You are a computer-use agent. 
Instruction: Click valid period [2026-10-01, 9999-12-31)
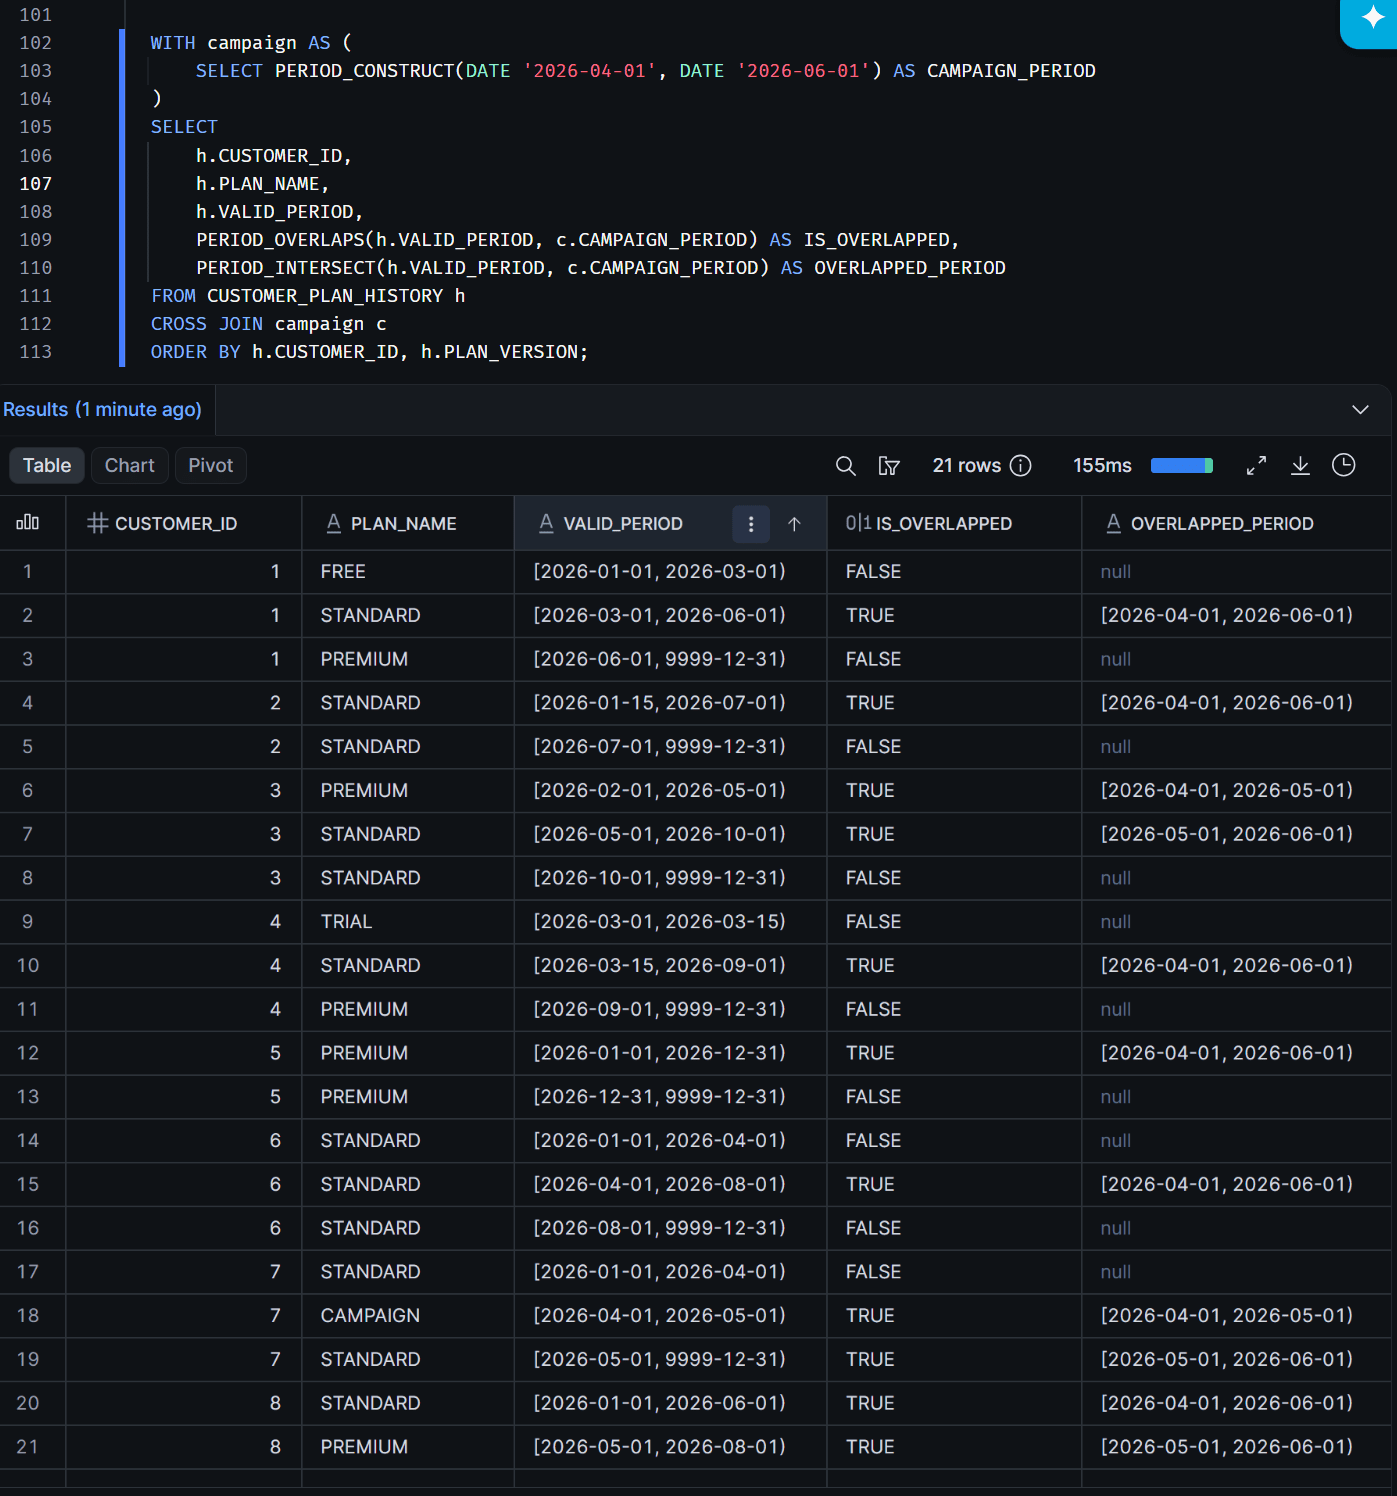click(660, 878)
